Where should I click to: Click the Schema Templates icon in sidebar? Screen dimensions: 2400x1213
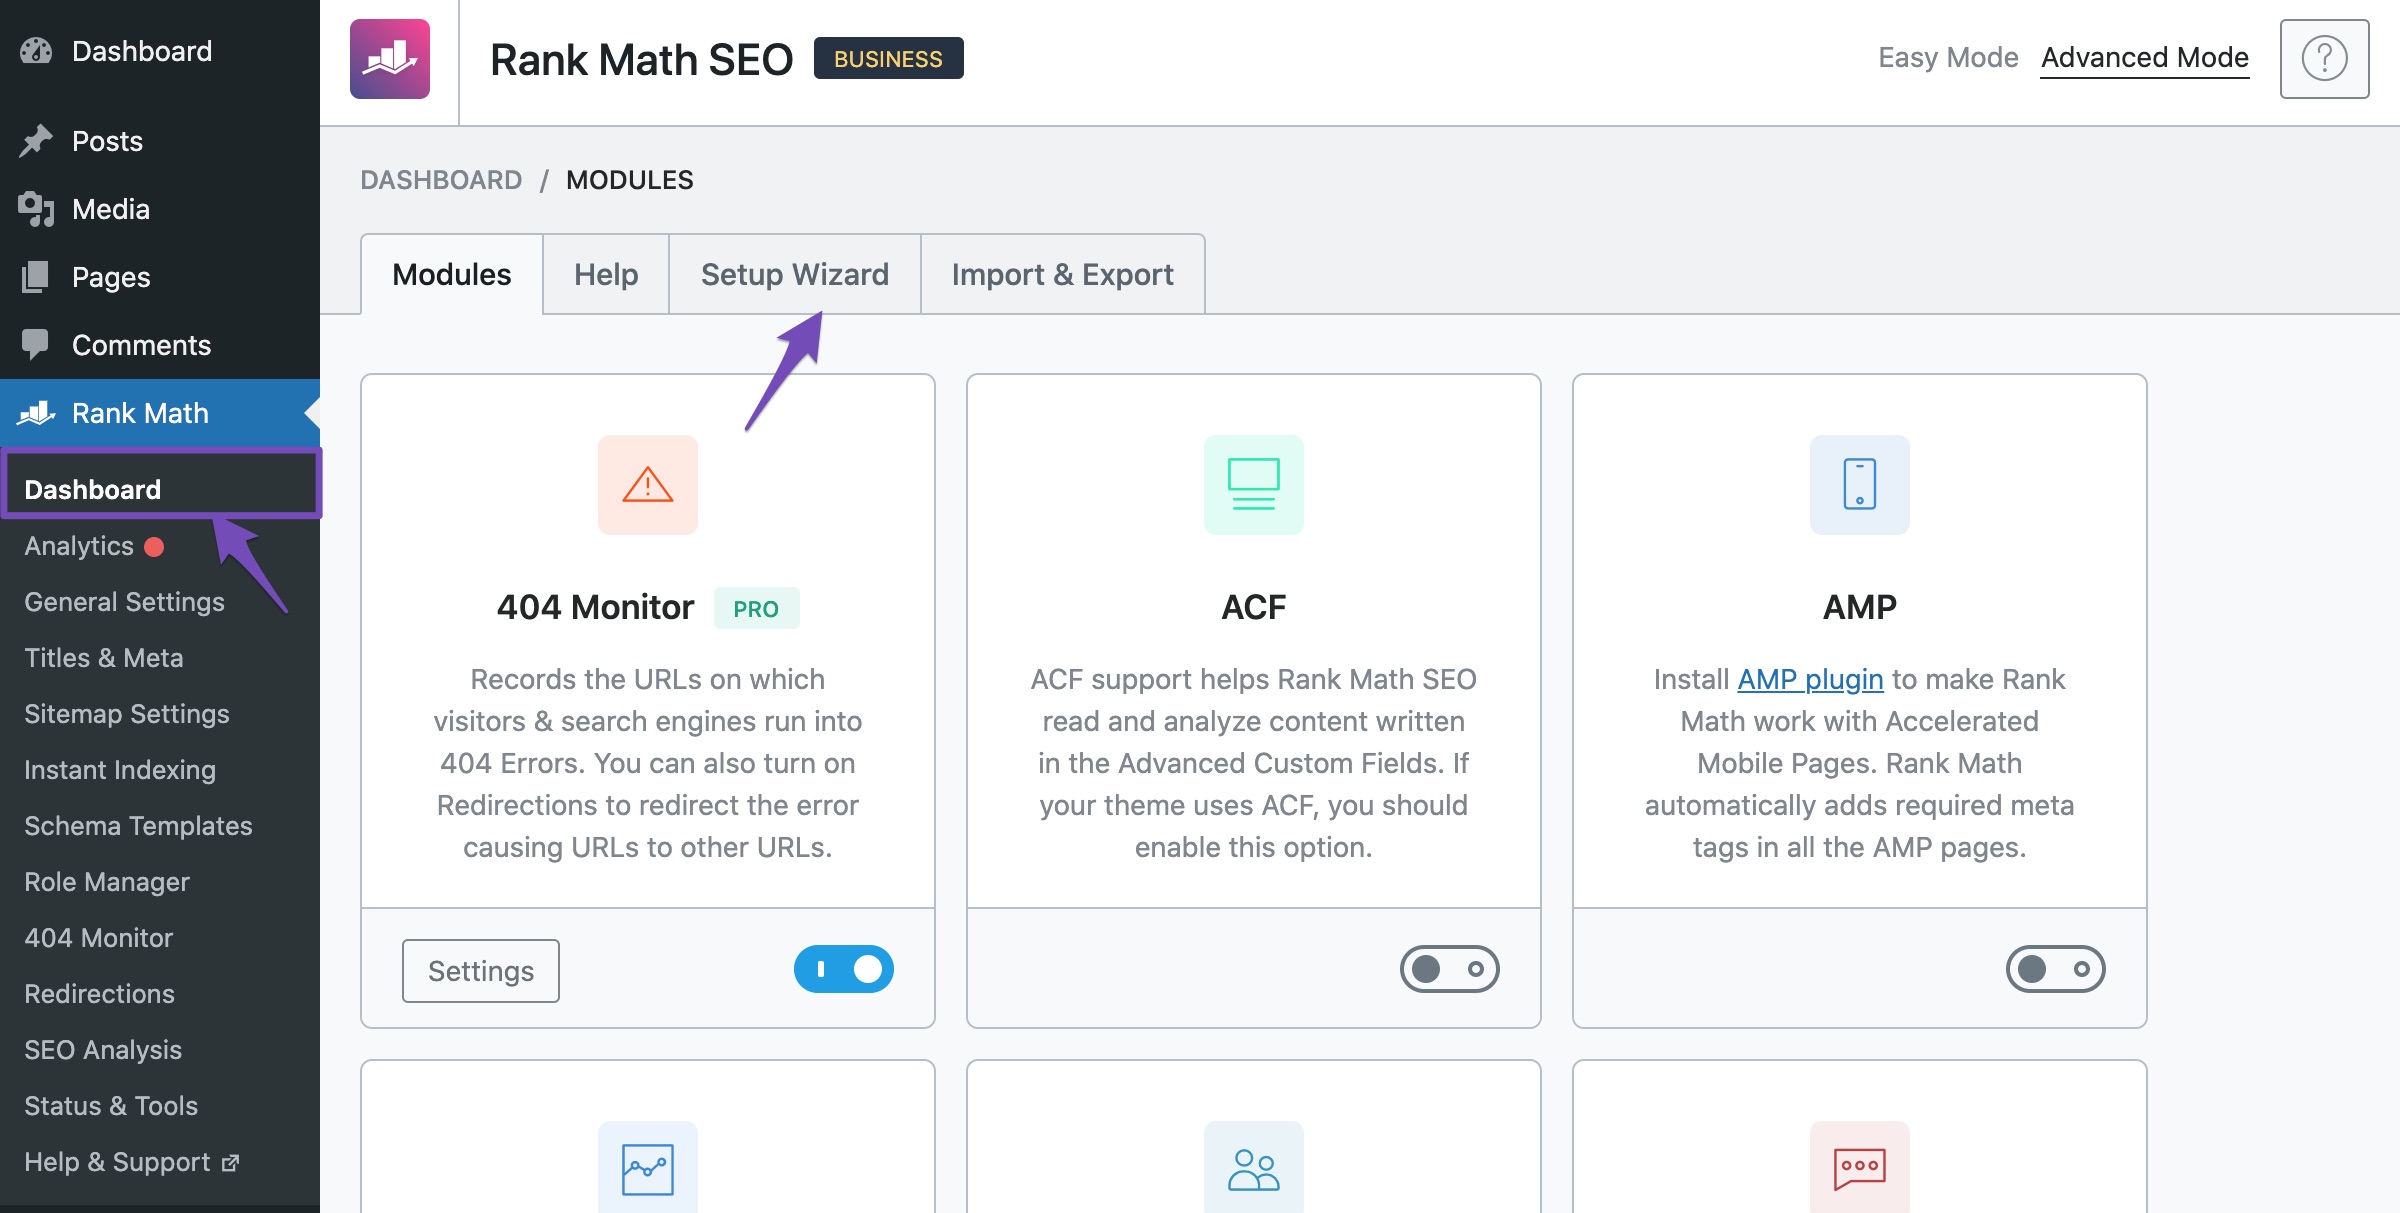click(x=136, y=823)
